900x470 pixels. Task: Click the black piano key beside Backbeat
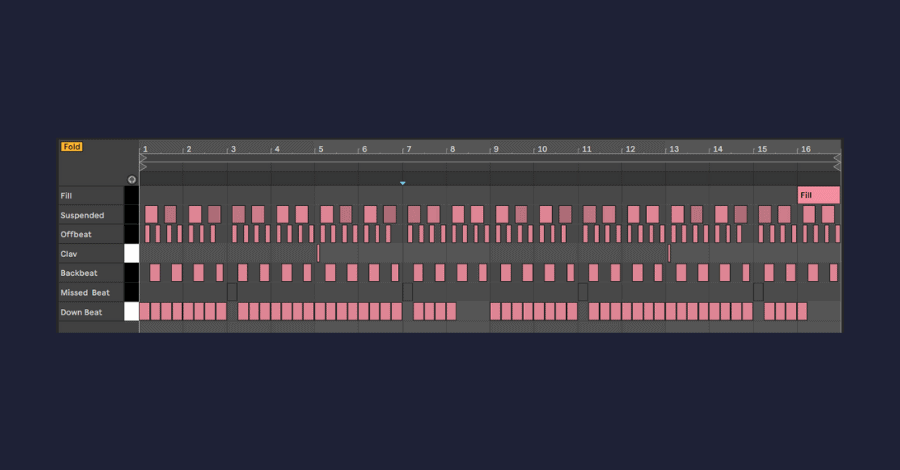point(131,273)
